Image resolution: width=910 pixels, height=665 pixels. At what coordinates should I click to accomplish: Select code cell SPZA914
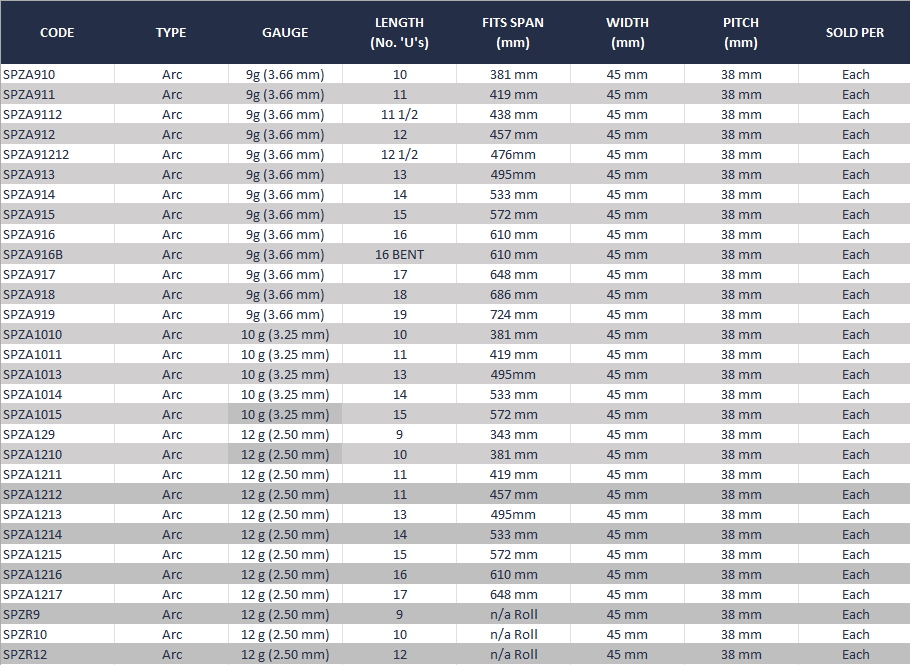coord(57,194)
